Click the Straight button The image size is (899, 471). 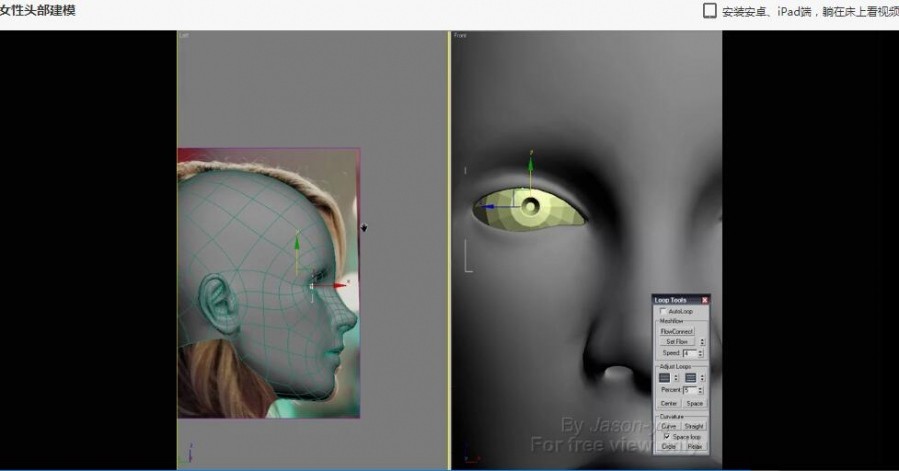[x=694, y=426]
